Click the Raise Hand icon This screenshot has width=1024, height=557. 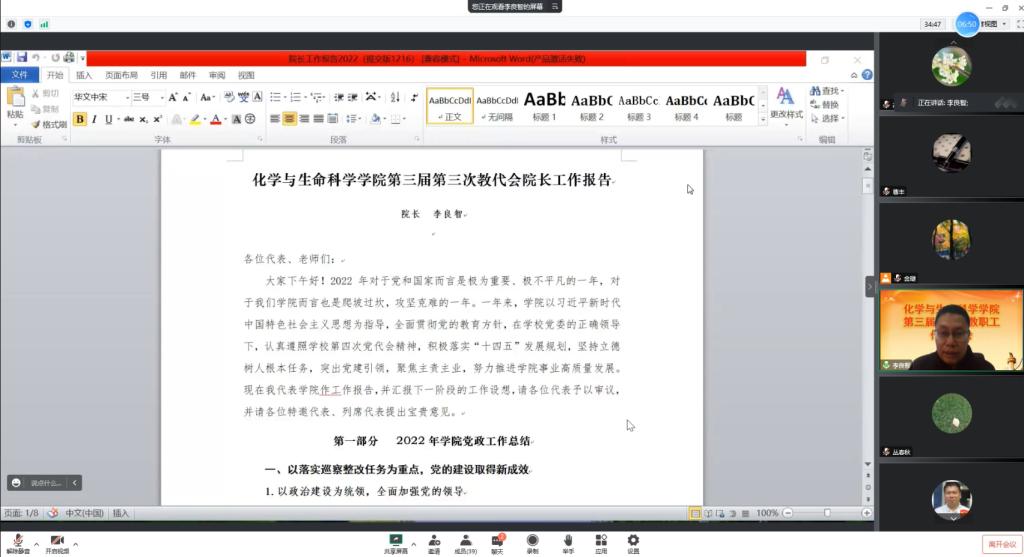pos(567,541)
